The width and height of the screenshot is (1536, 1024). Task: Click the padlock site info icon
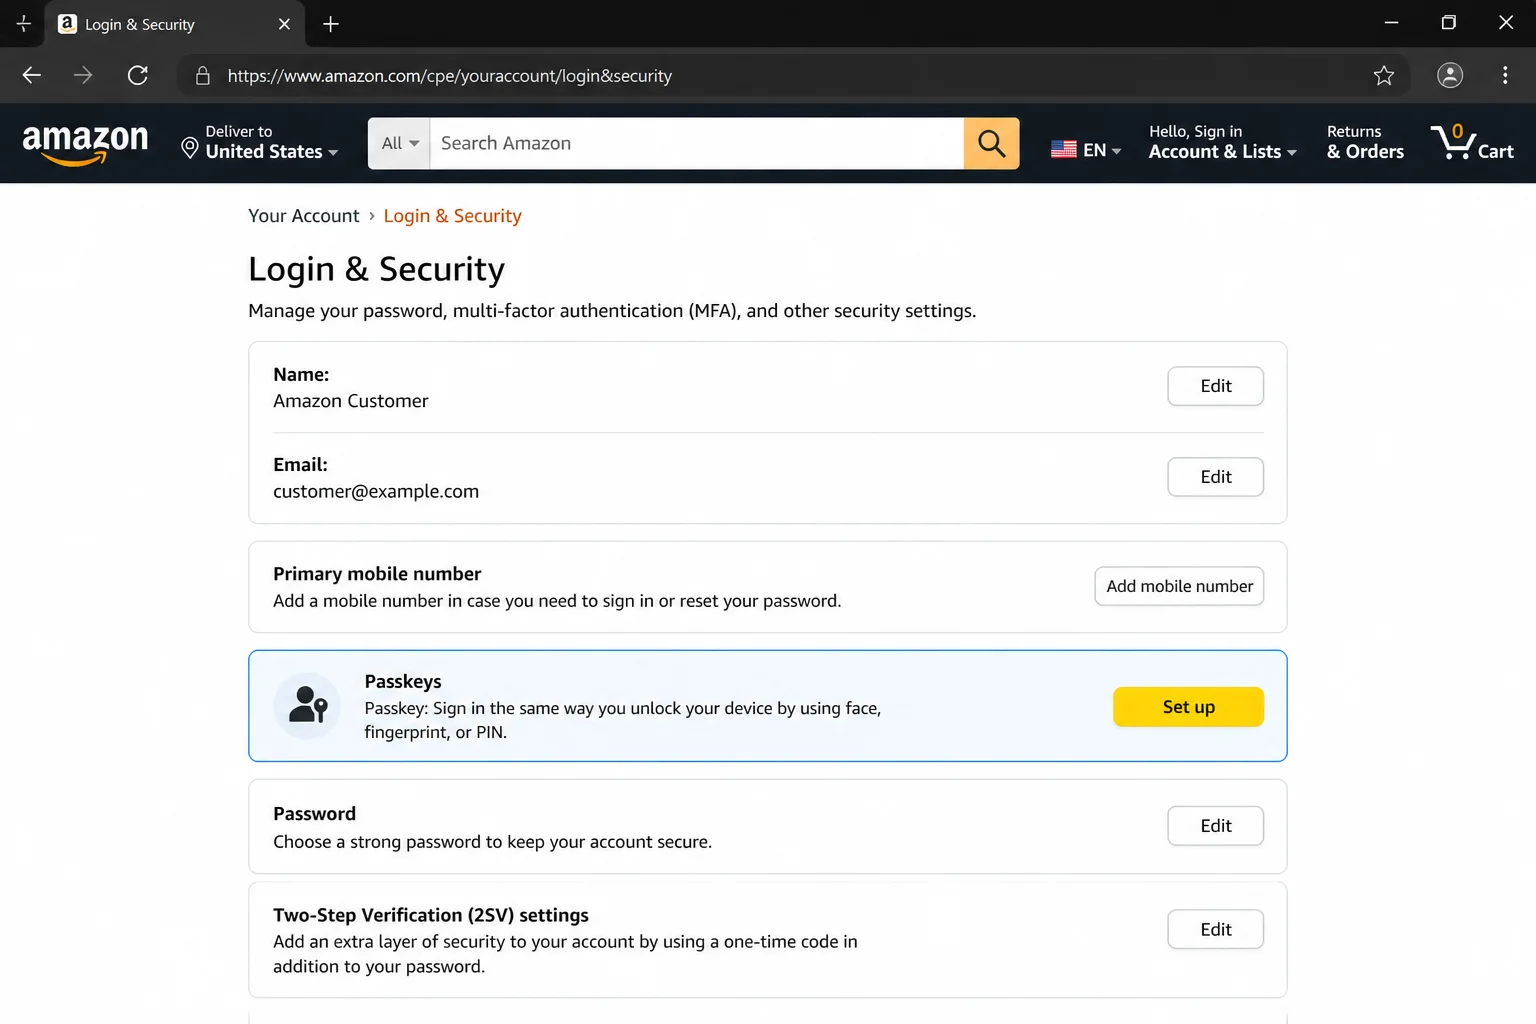tap(203, 75)
